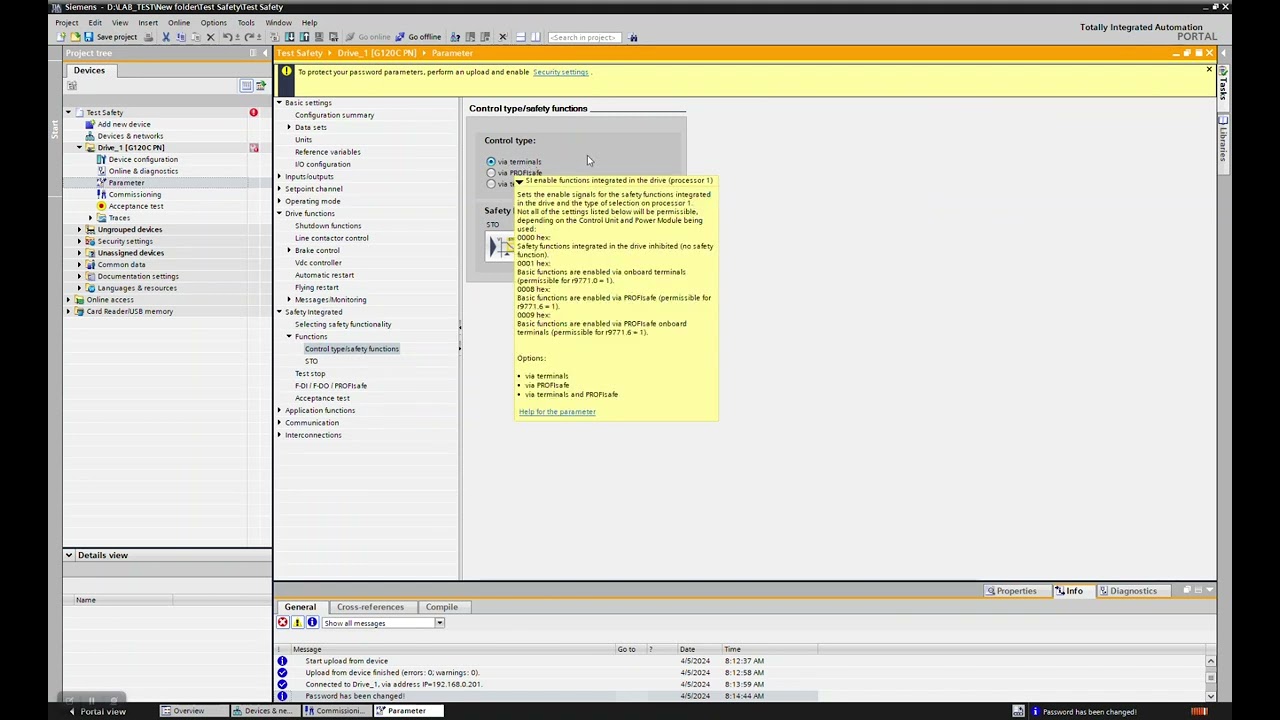Viewport: 1280px width, 720px height.
Task: Switch to the Cross-references tab
Action: 370,607
